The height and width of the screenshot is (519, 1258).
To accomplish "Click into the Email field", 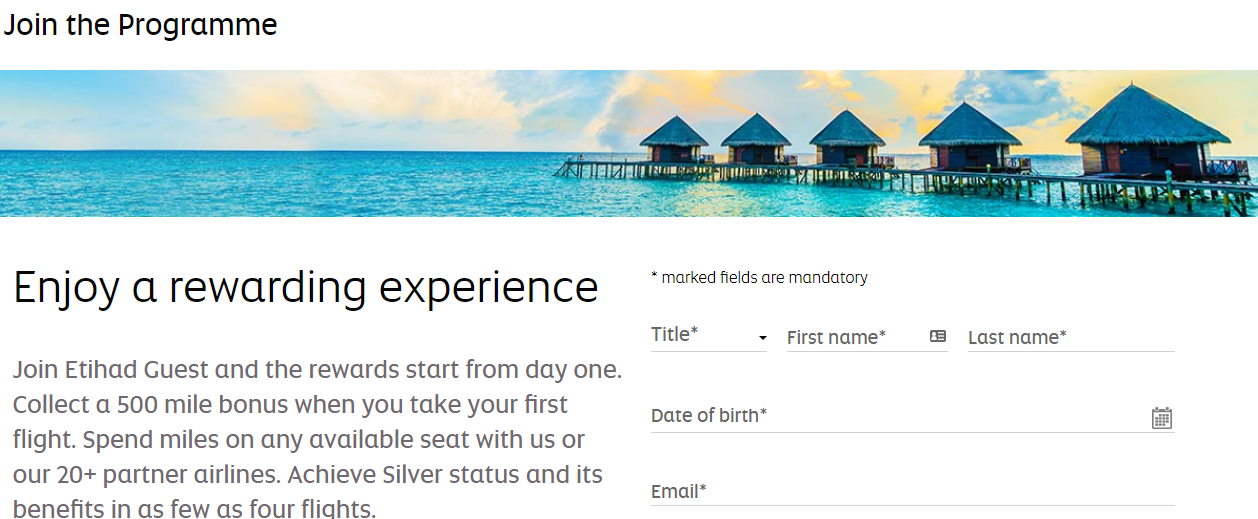I will pyautogui.click(x=912, y=491).
